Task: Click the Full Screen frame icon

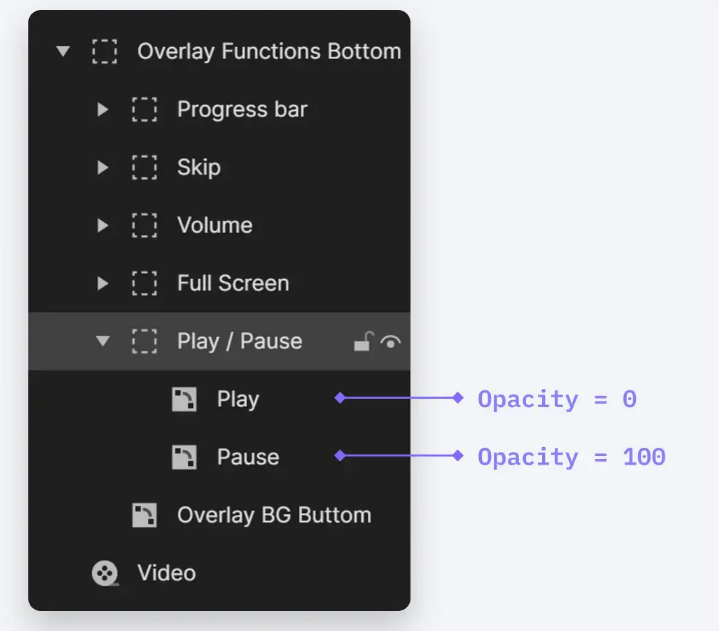Action: click(x=144, y=283)
